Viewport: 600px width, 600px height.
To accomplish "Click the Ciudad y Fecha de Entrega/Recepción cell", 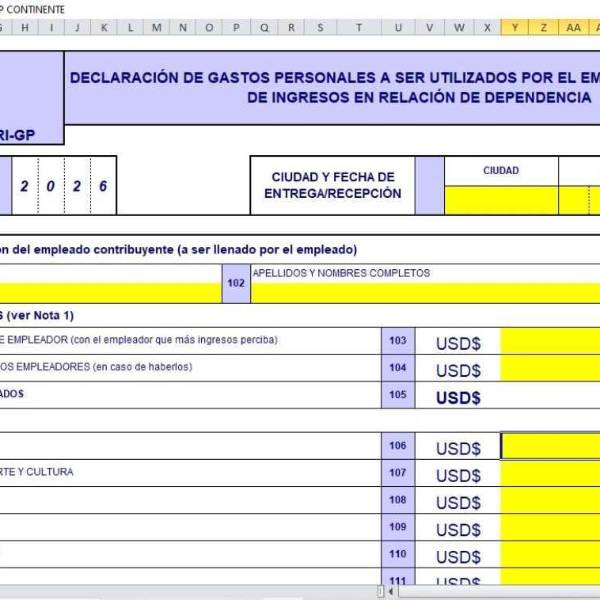I will (332, 185).
